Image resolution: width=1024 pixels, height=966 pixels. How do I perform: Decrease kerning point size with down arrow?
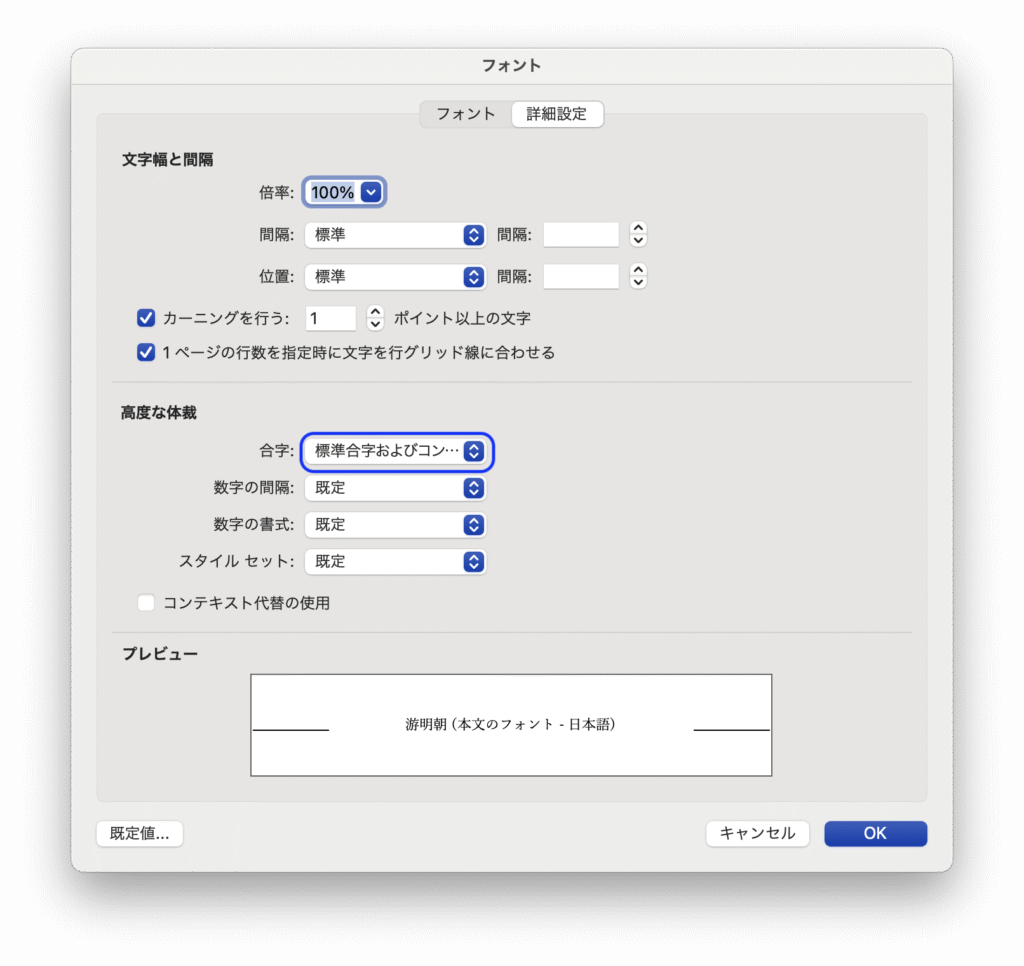click(375, 325)
